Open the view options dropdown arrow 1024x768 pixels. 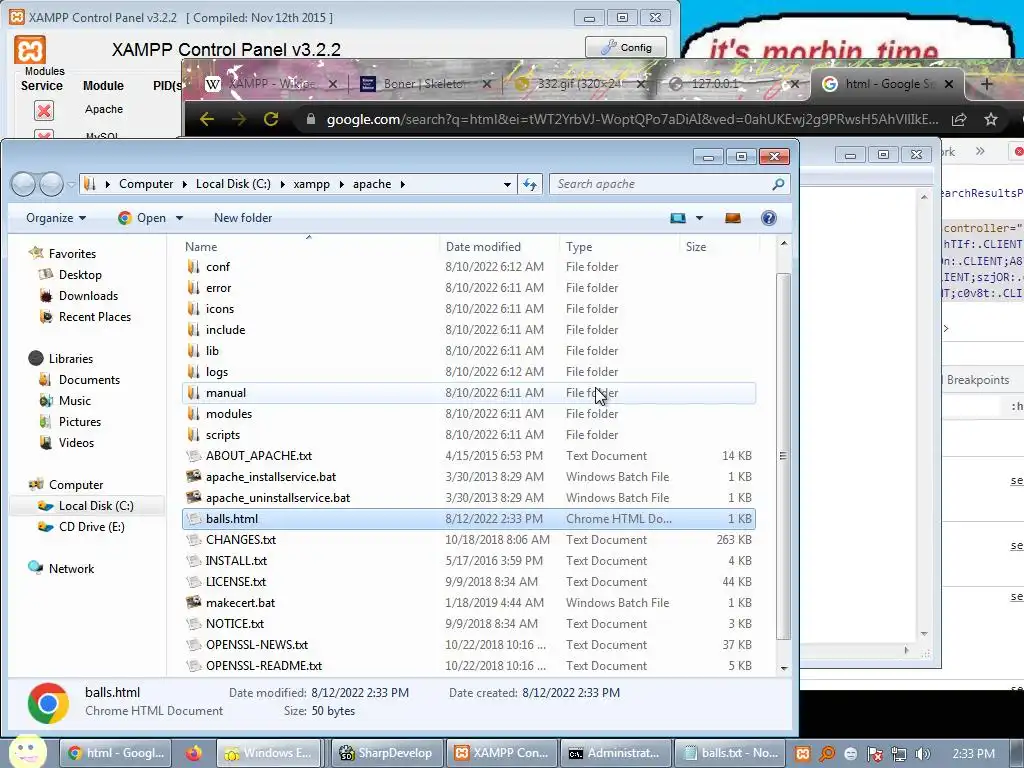coord(699,218)
